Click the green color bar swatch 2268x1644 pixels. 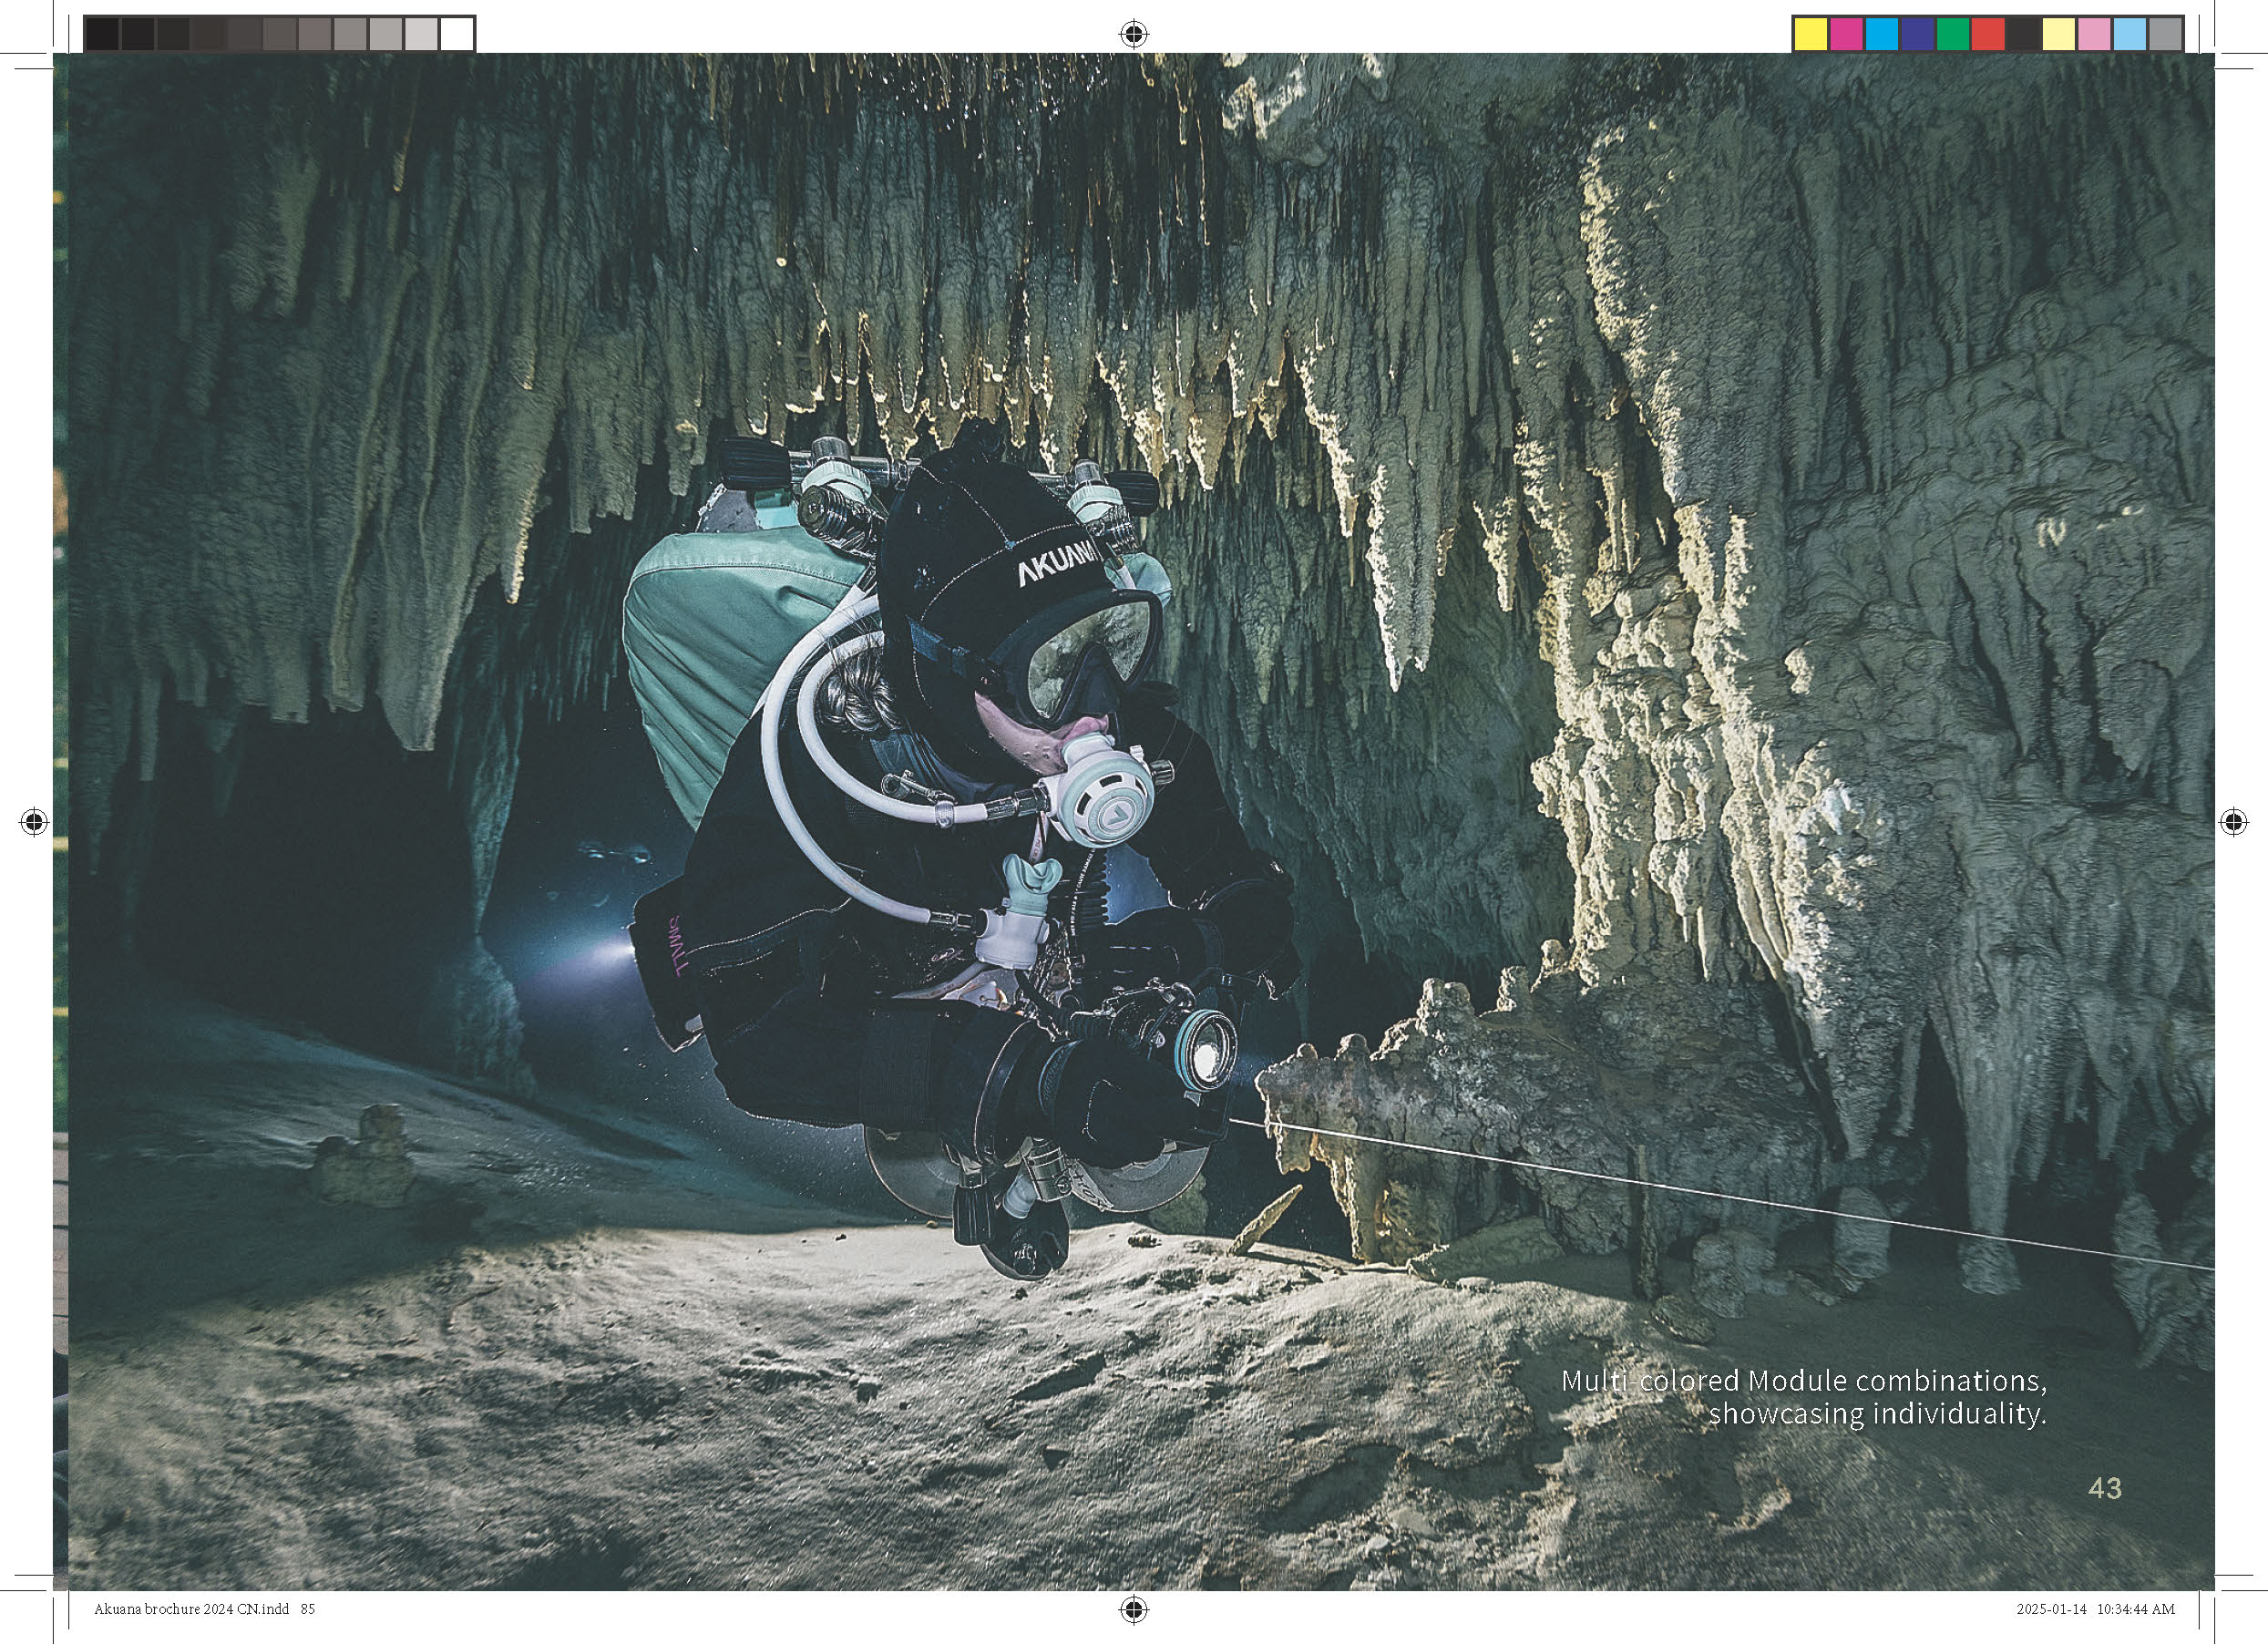(1952, 34)
